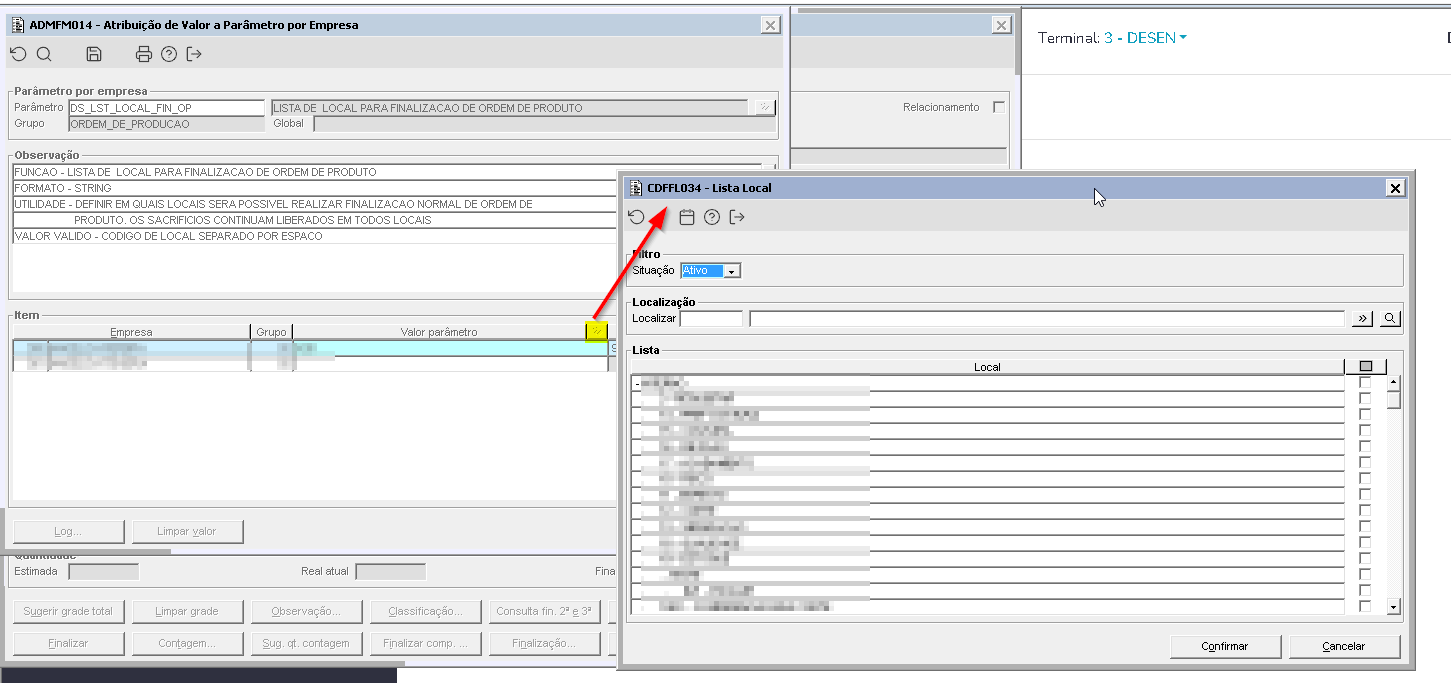Click the Local column header in Lista
Screen dimensions: 1451x683
click(988, 367)
